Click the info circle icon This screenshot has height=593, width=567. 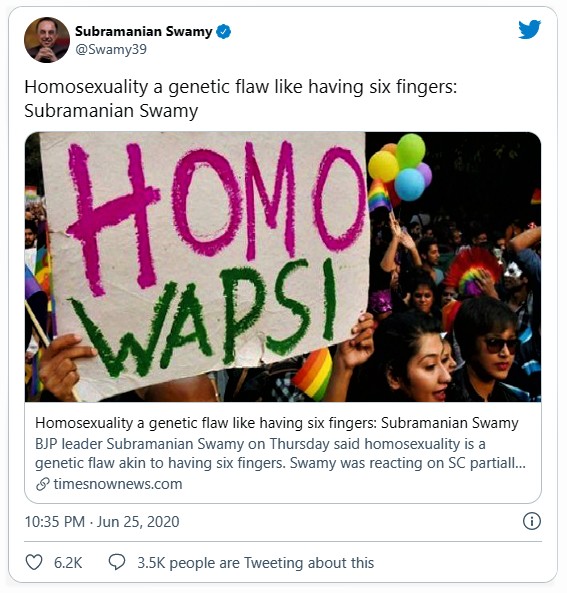click(x=531, y=521)
